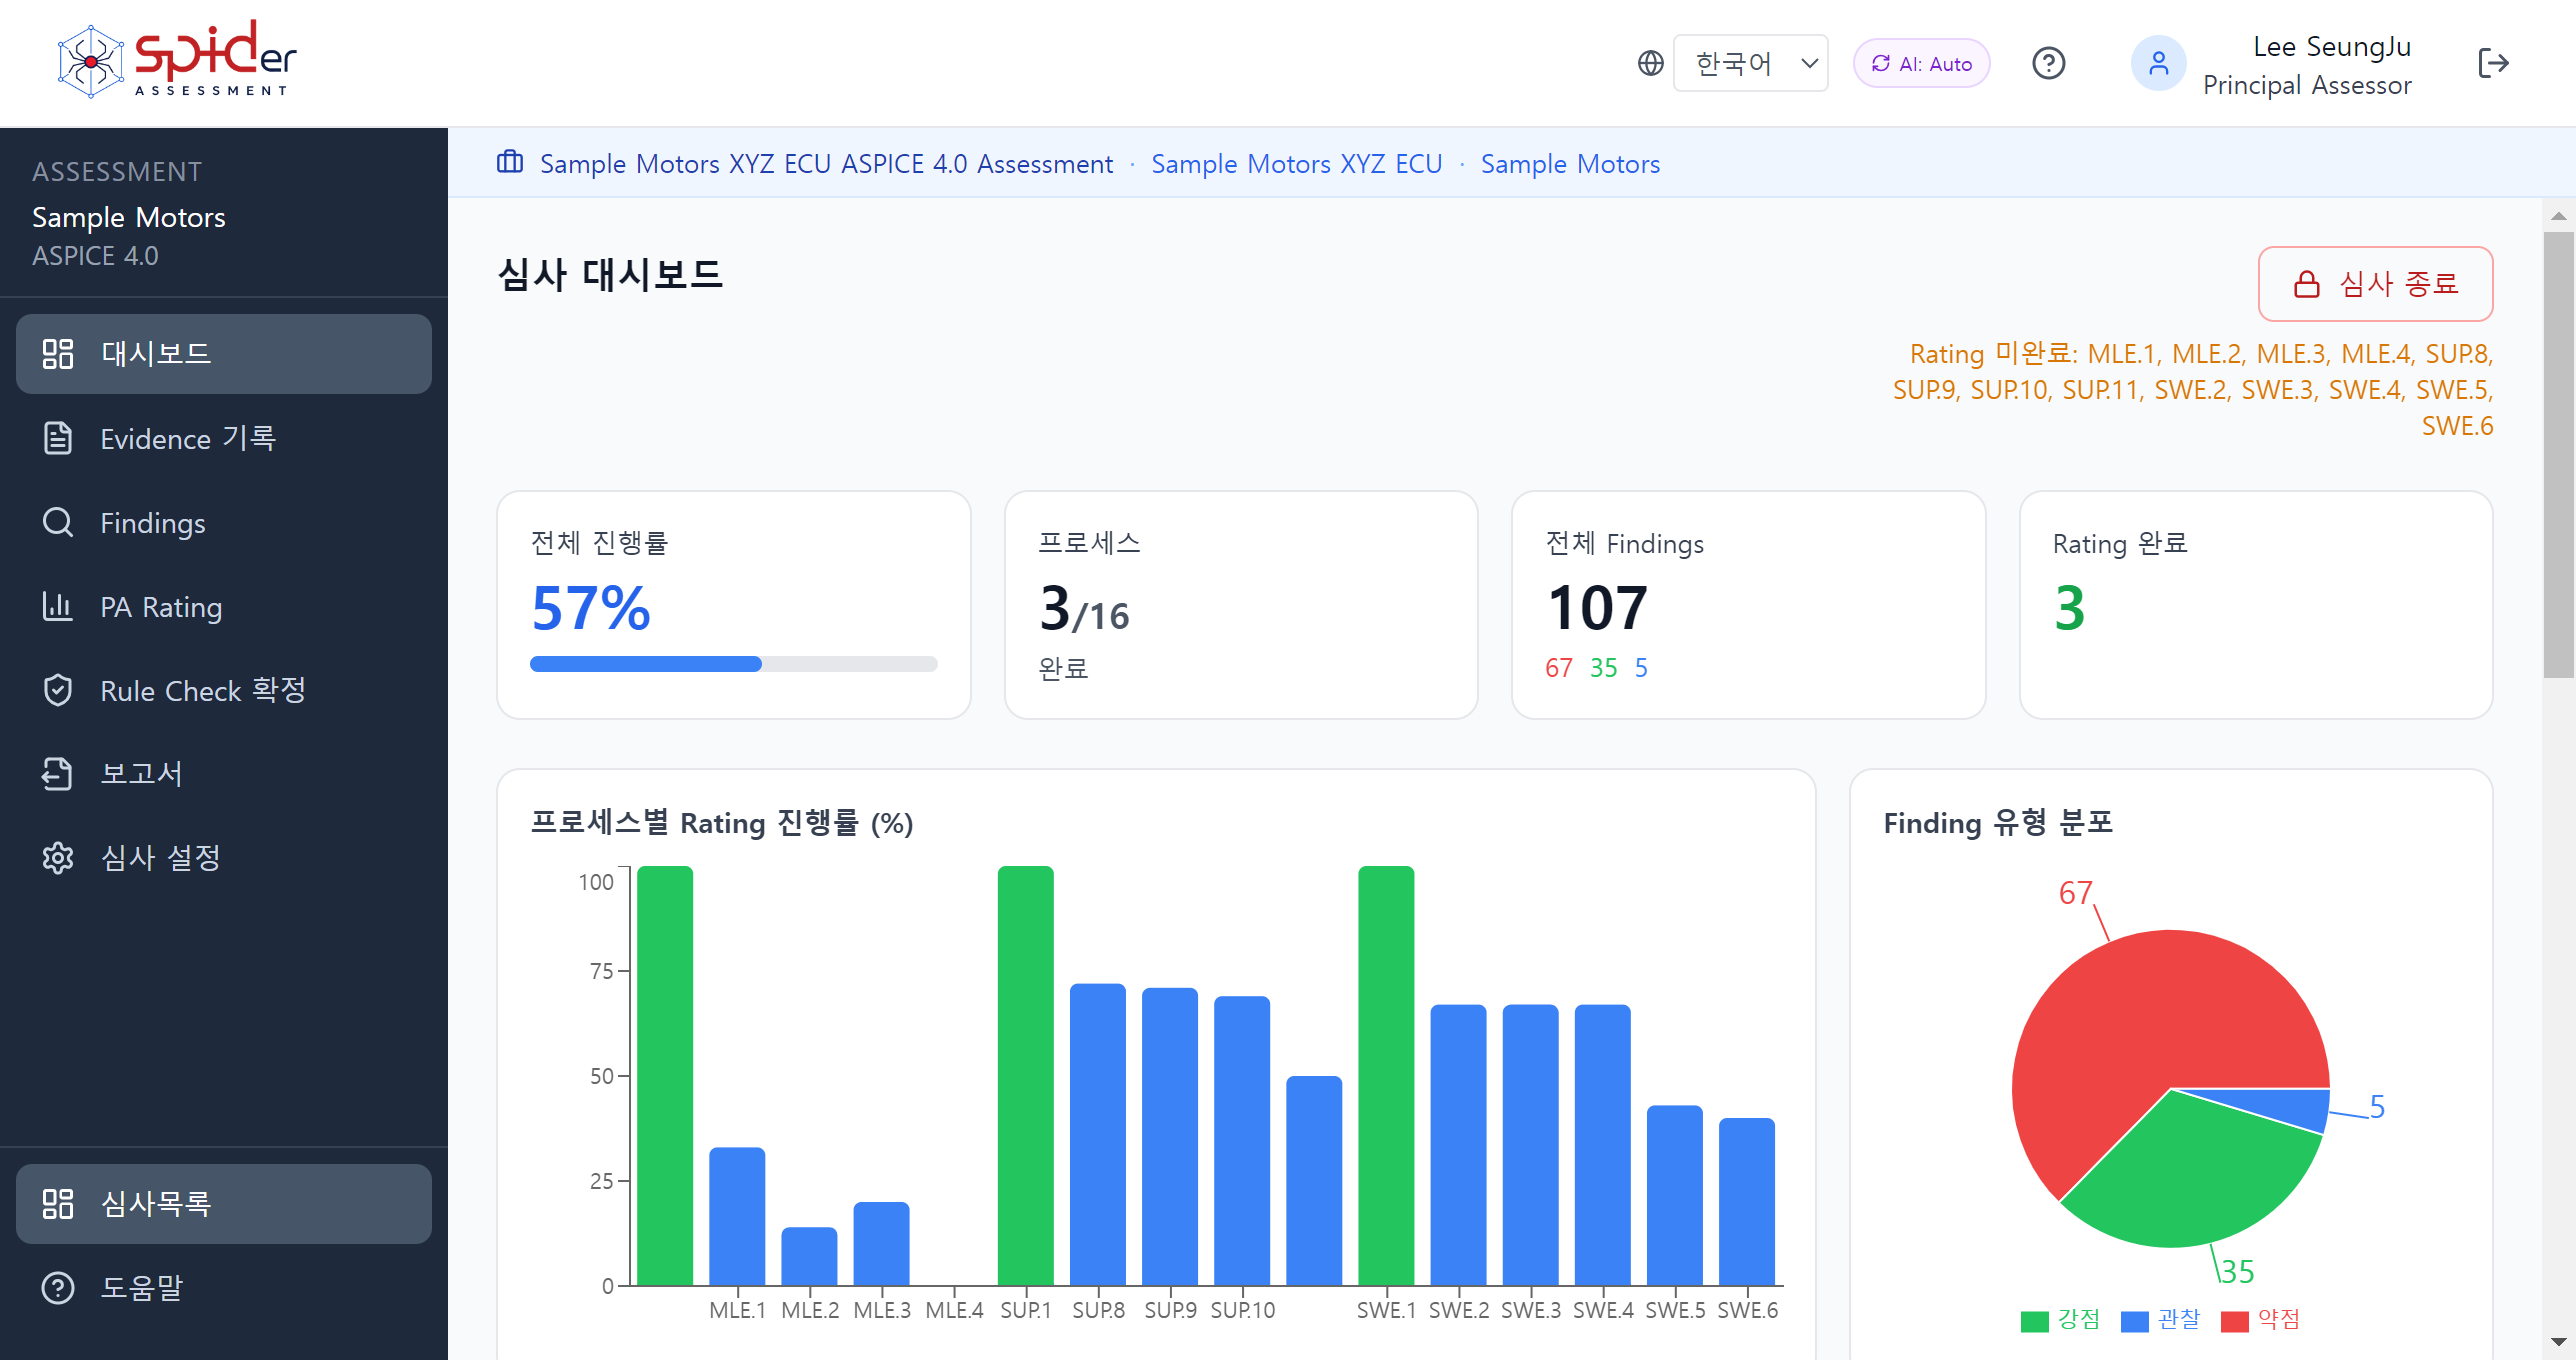Open 보고서 in the sidebar

pos(224,773)
